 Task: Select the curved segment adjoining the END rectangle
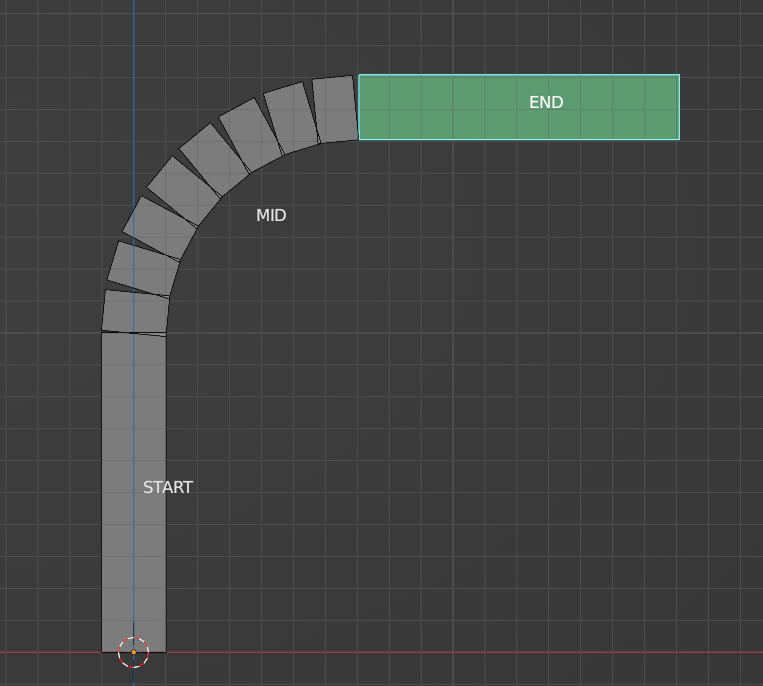tap(335, 109)
